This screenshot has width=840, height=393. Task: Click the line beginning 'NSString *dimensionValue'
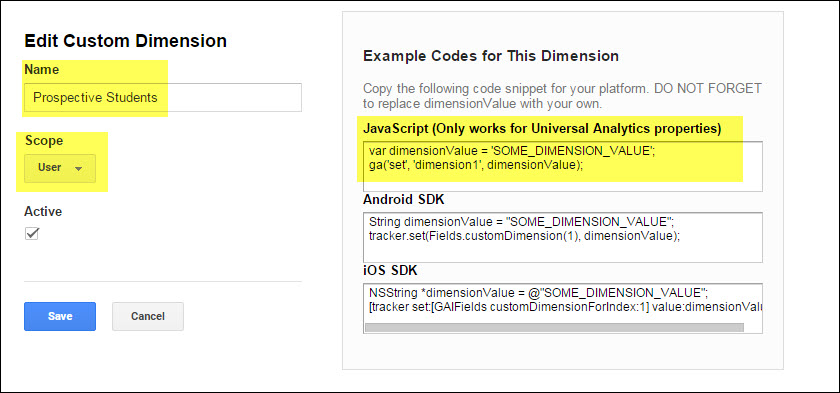538,293
